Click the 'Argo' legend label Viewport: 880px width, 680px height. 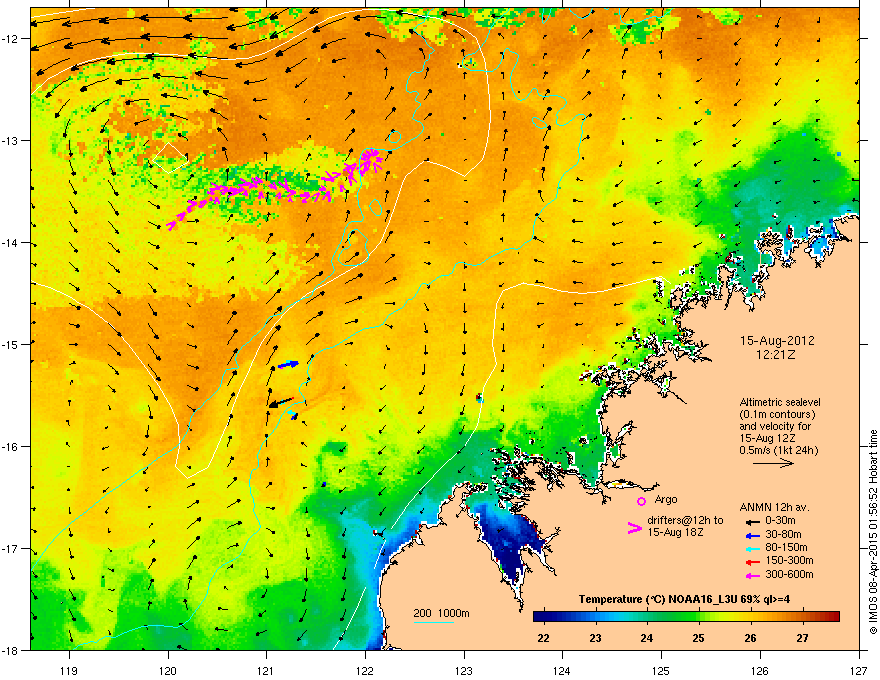666,499
